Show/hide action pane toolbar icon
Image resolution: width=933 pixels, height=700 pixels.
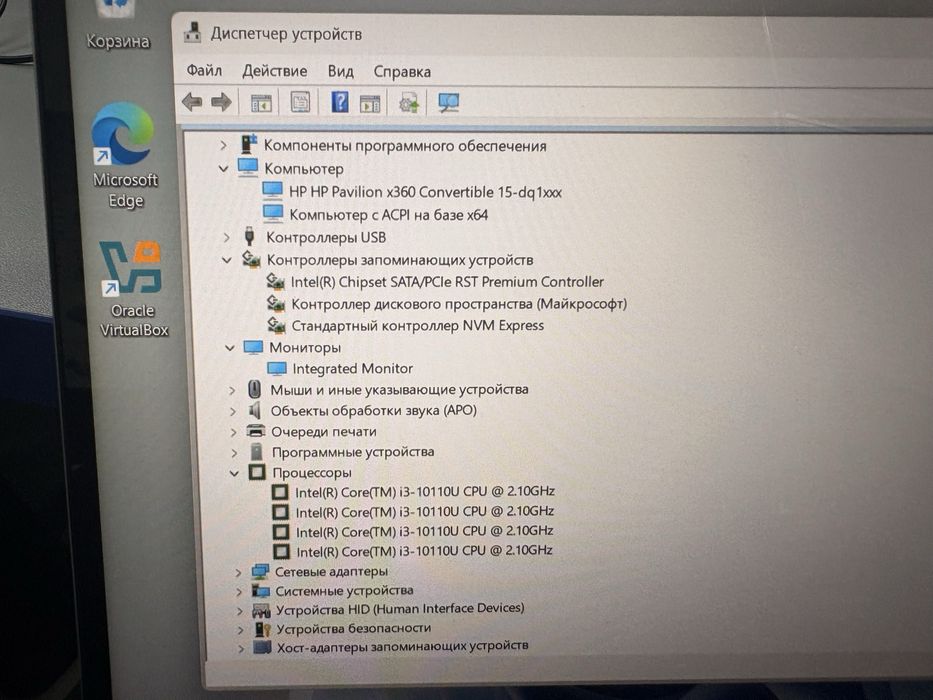(370, 104)
